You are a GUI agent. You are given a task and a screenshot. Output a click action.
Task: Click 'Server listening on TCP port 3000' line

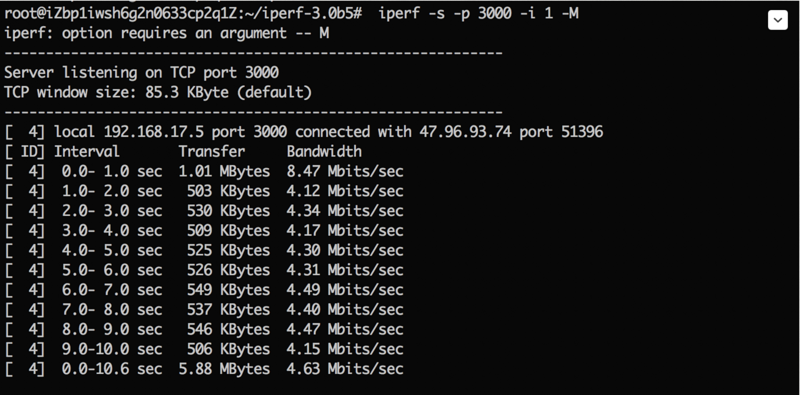tap(141, 72)
